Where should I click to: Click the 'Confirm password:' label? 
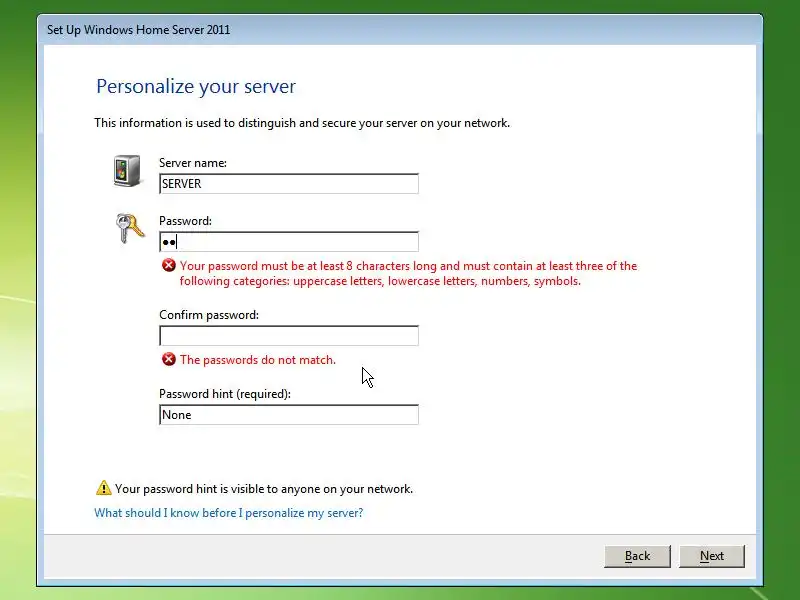click(x=209, y=315)
